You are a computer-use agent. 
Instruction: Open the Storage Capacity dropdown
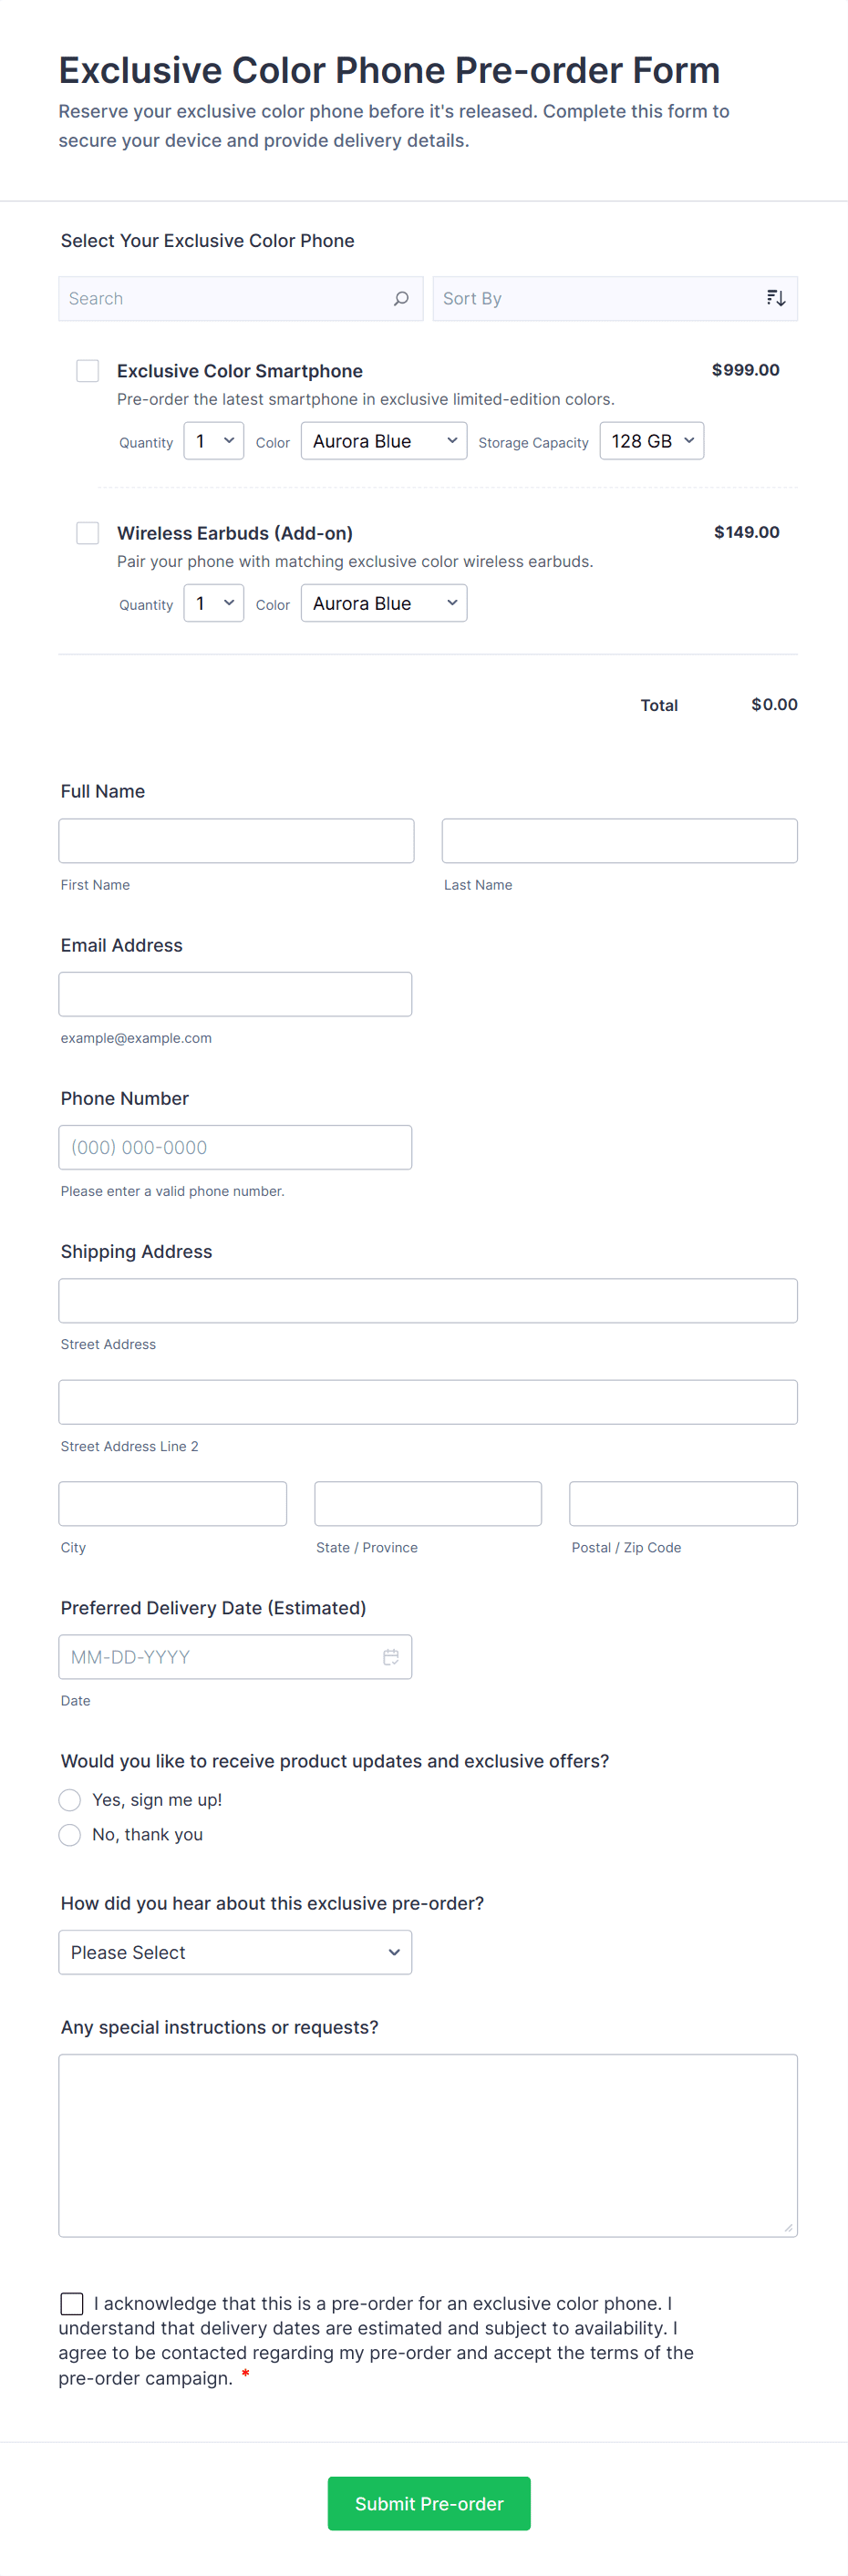(651, 441)
